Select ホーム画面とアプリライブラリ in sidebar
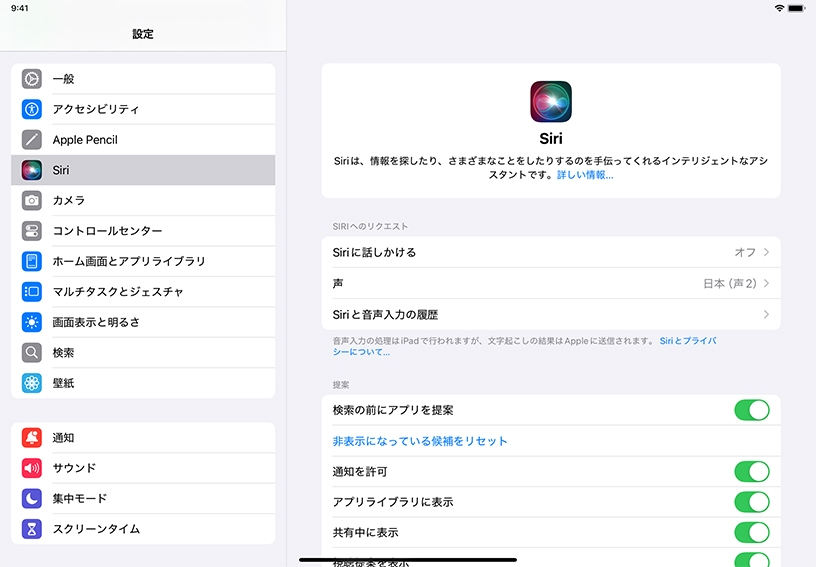Viewport: 816px width, 567px height. tap(129, 261)
